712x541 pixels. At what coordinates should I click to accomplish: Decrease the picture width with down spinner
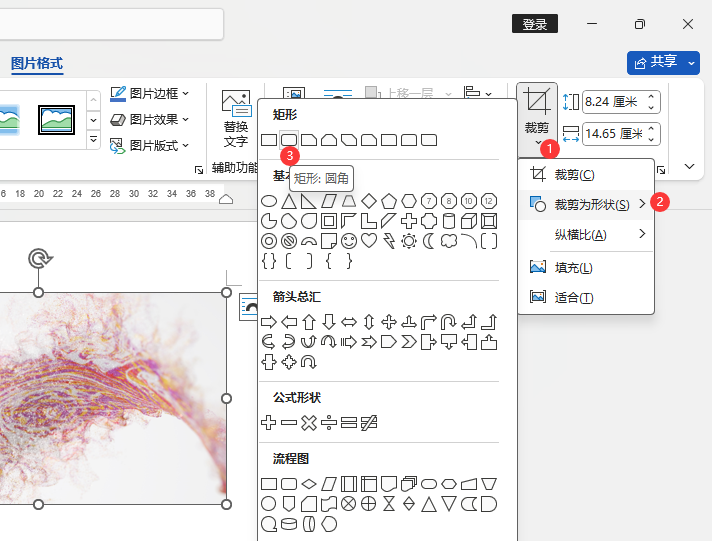(x=651, y=139)
